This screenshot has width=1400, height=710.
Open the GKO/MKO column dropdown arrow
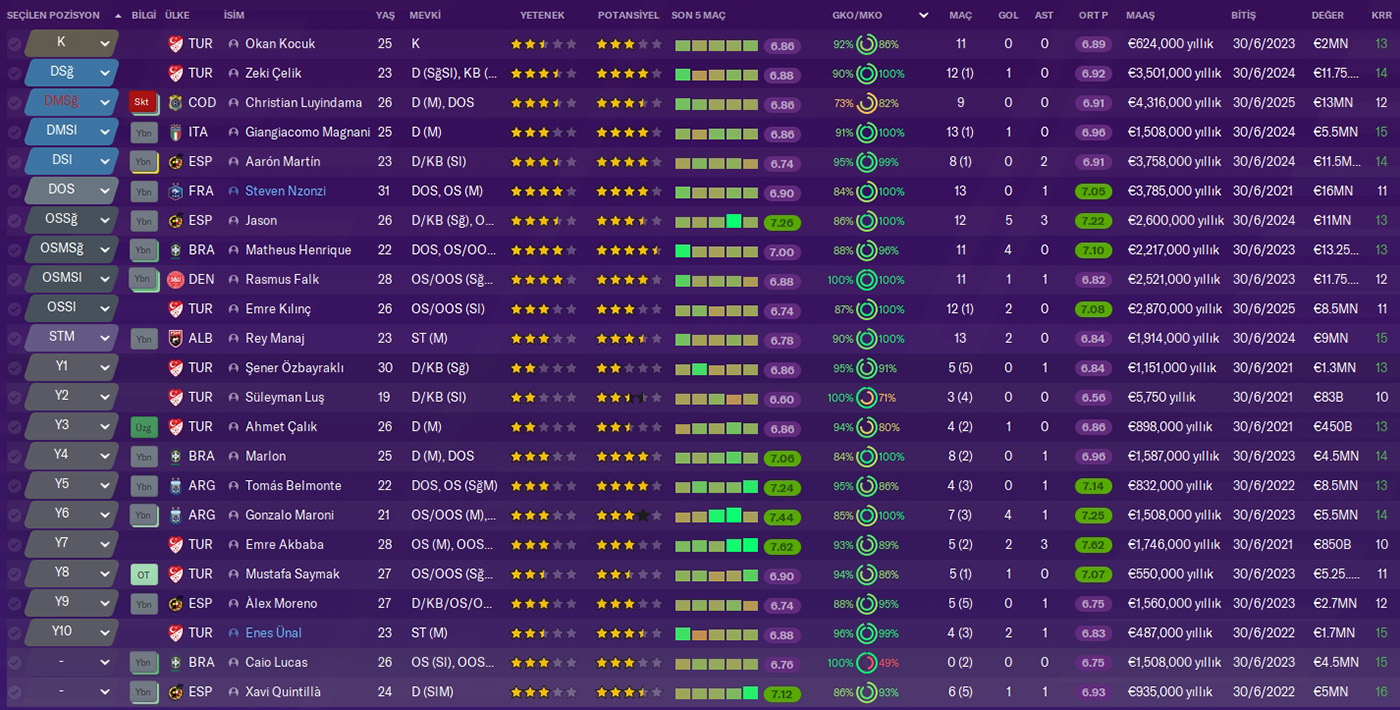point(924,15)
